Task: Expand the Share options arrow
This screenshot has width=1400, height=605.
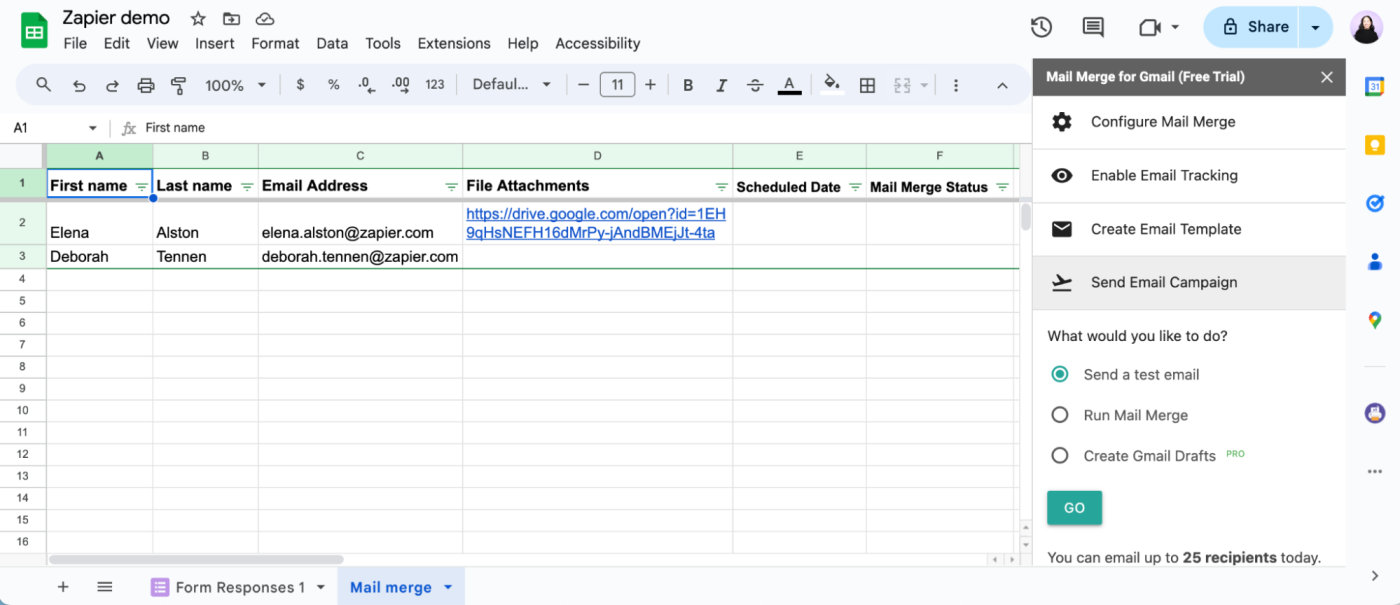Action: click(x=1316, y=27)
